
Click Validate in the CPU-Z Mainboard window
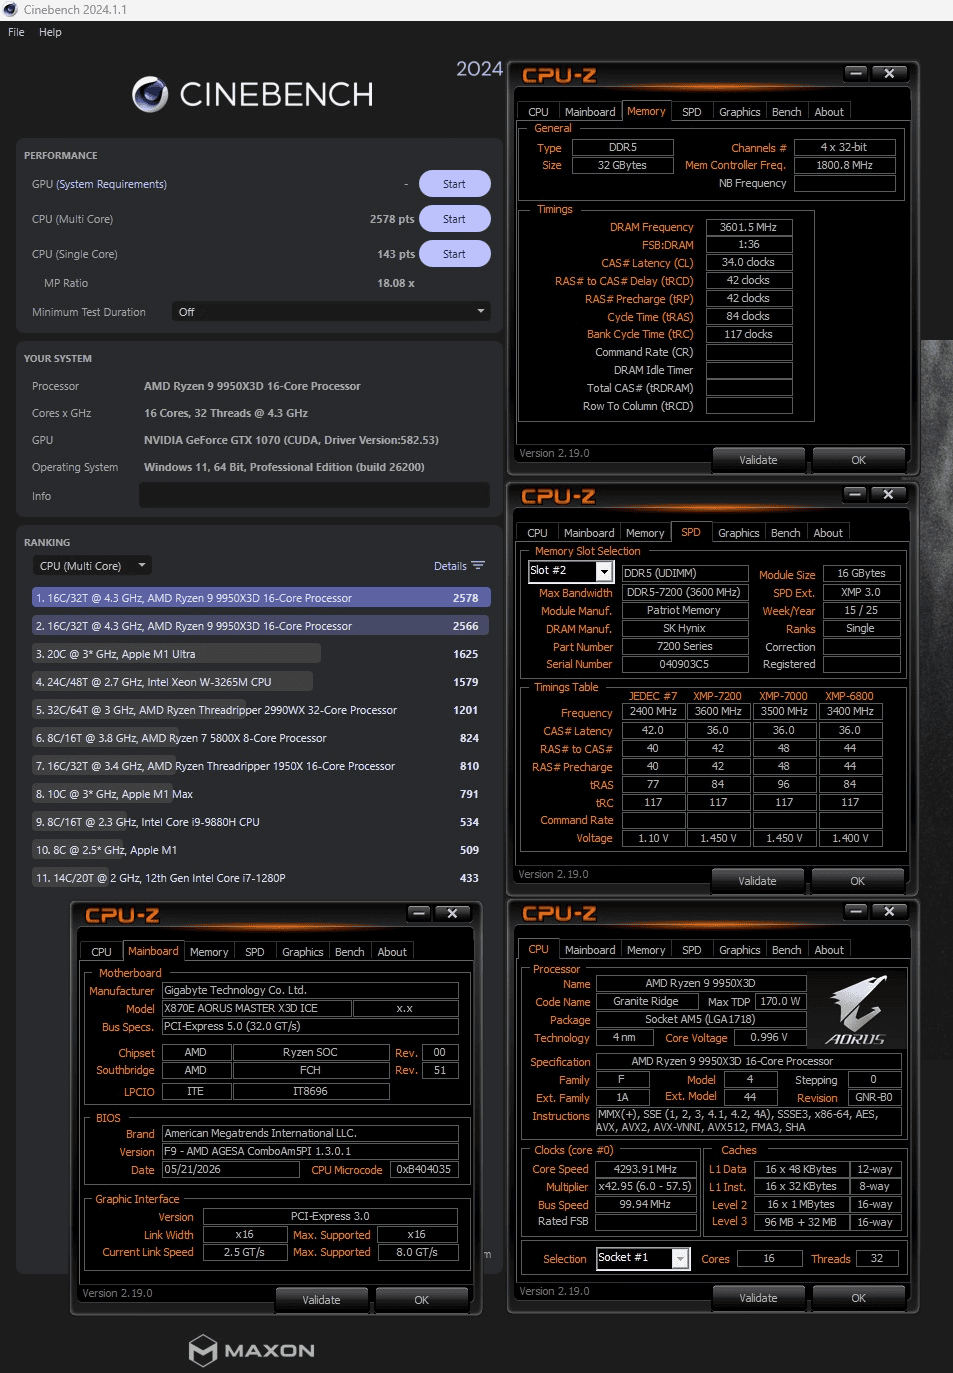click(x=321, y=1300)
